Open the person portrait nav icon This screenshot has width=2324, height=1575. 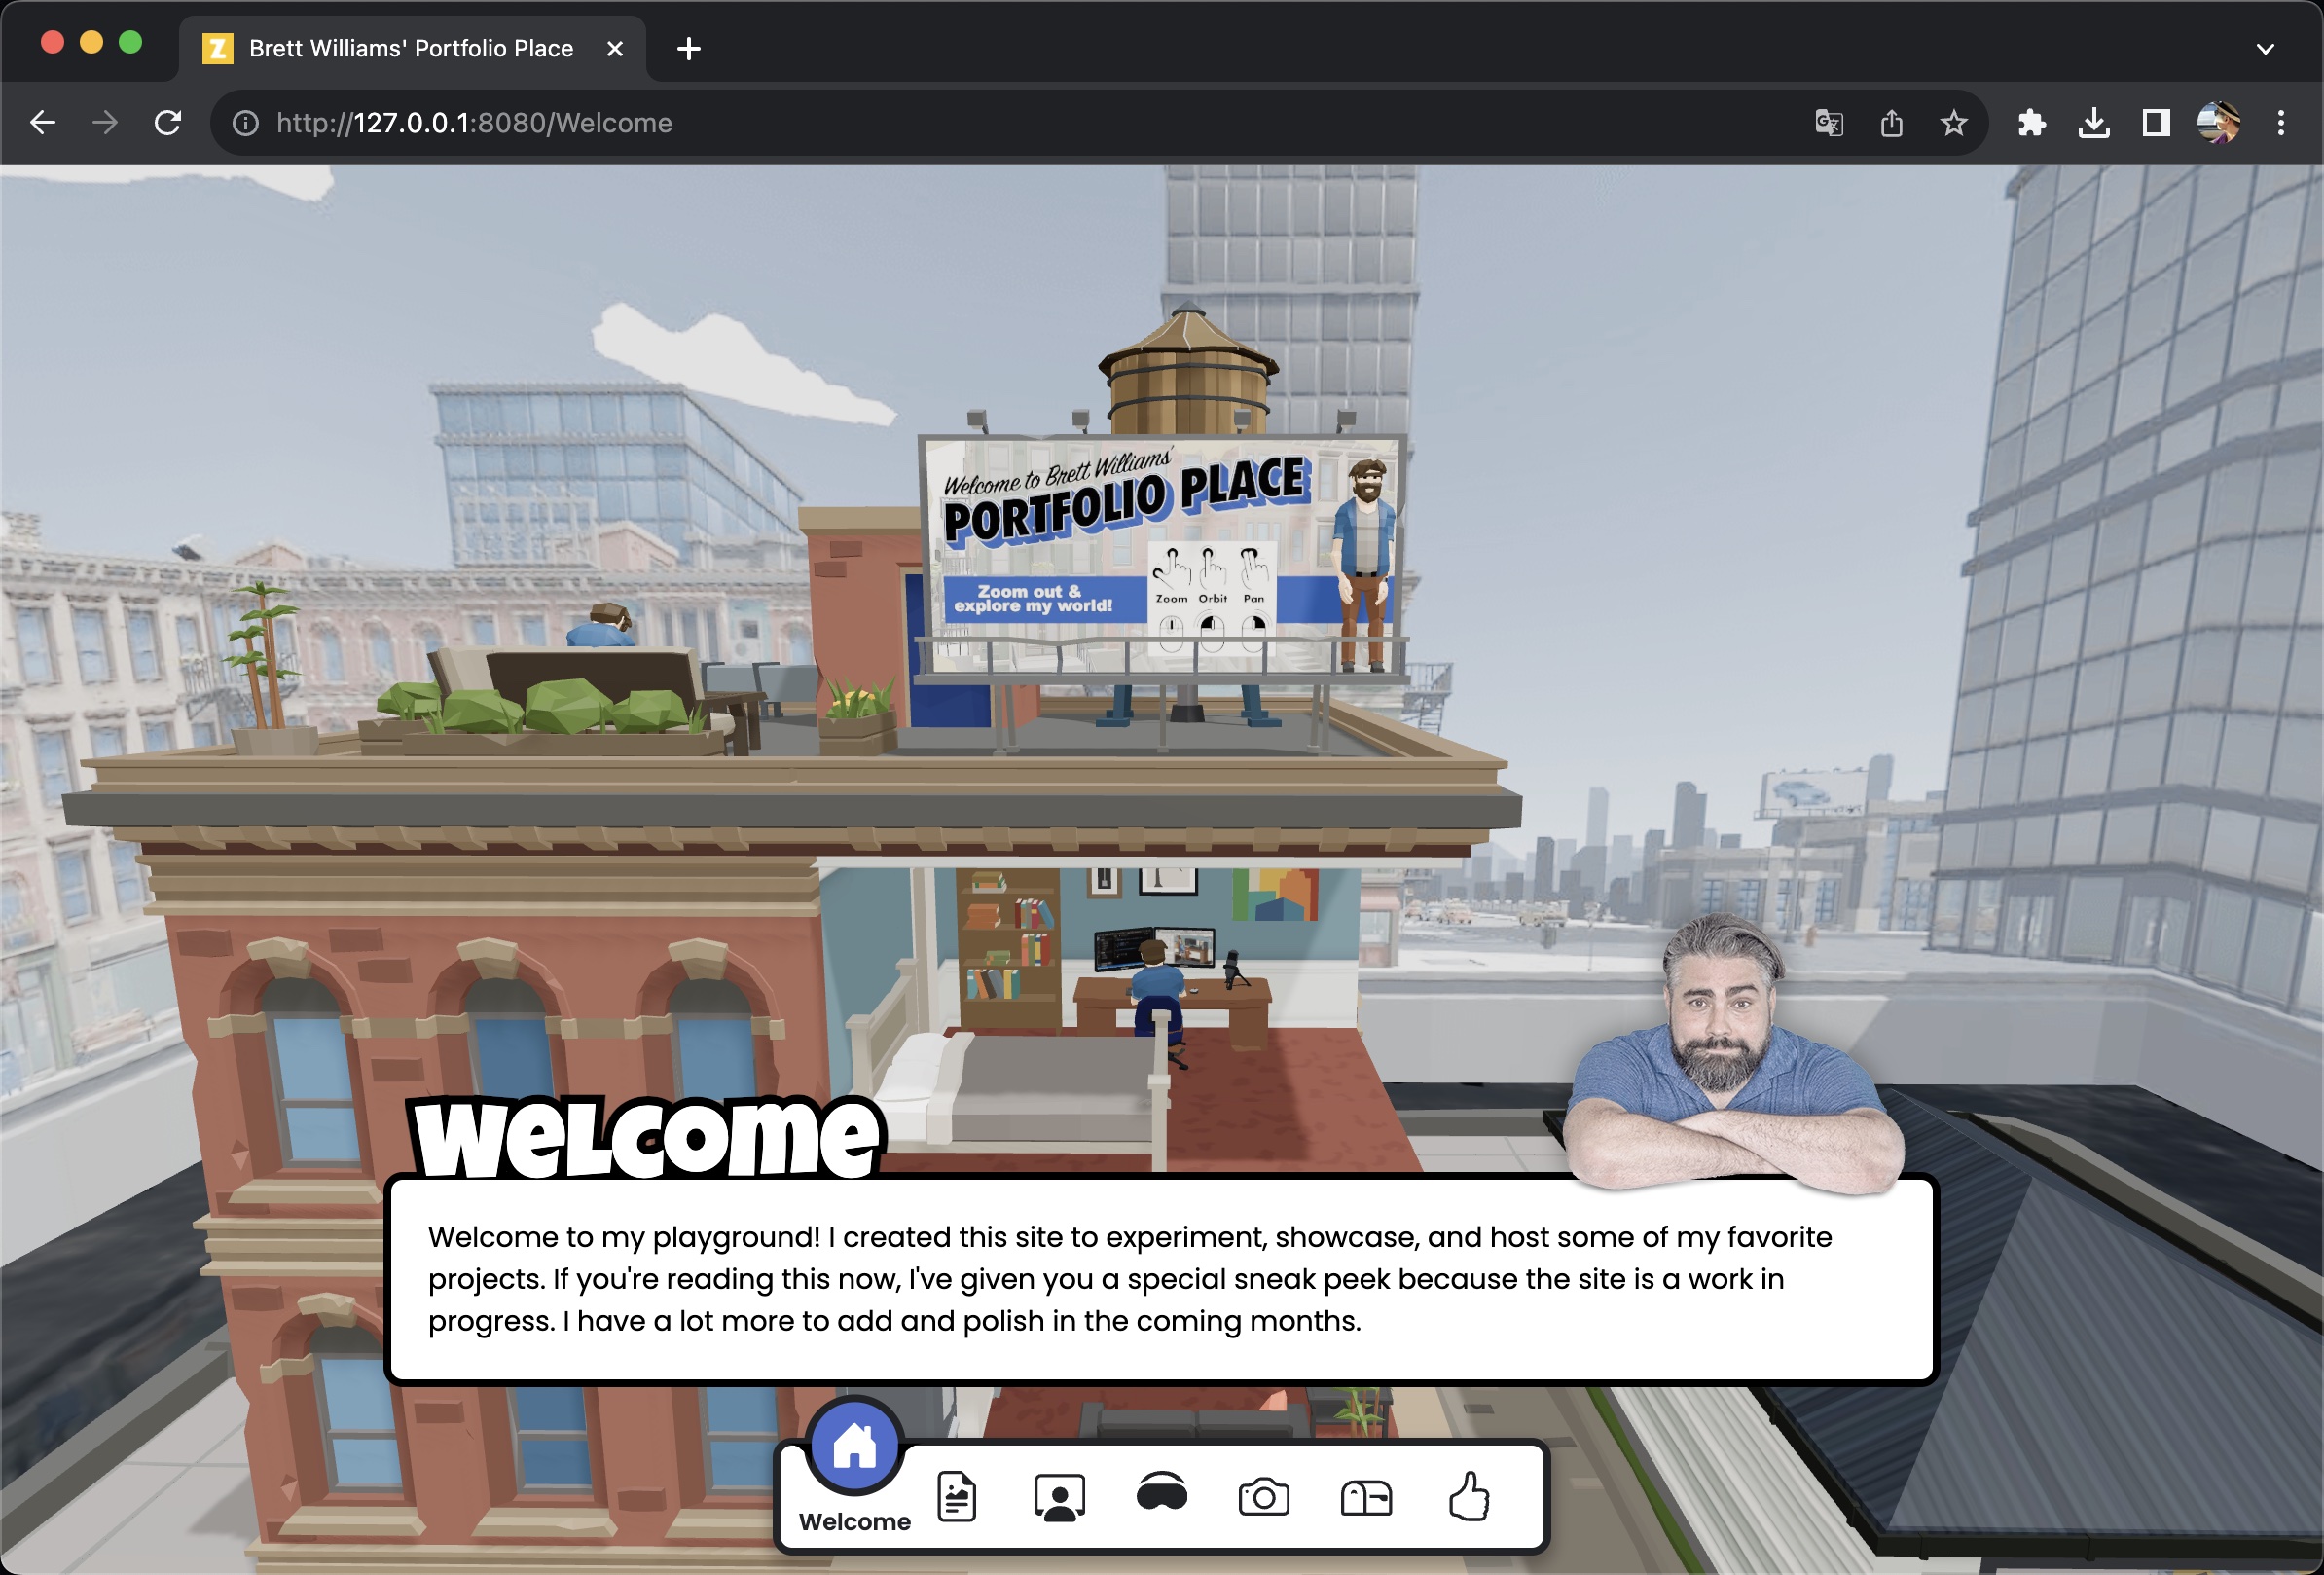[x=1059, y=1497]
